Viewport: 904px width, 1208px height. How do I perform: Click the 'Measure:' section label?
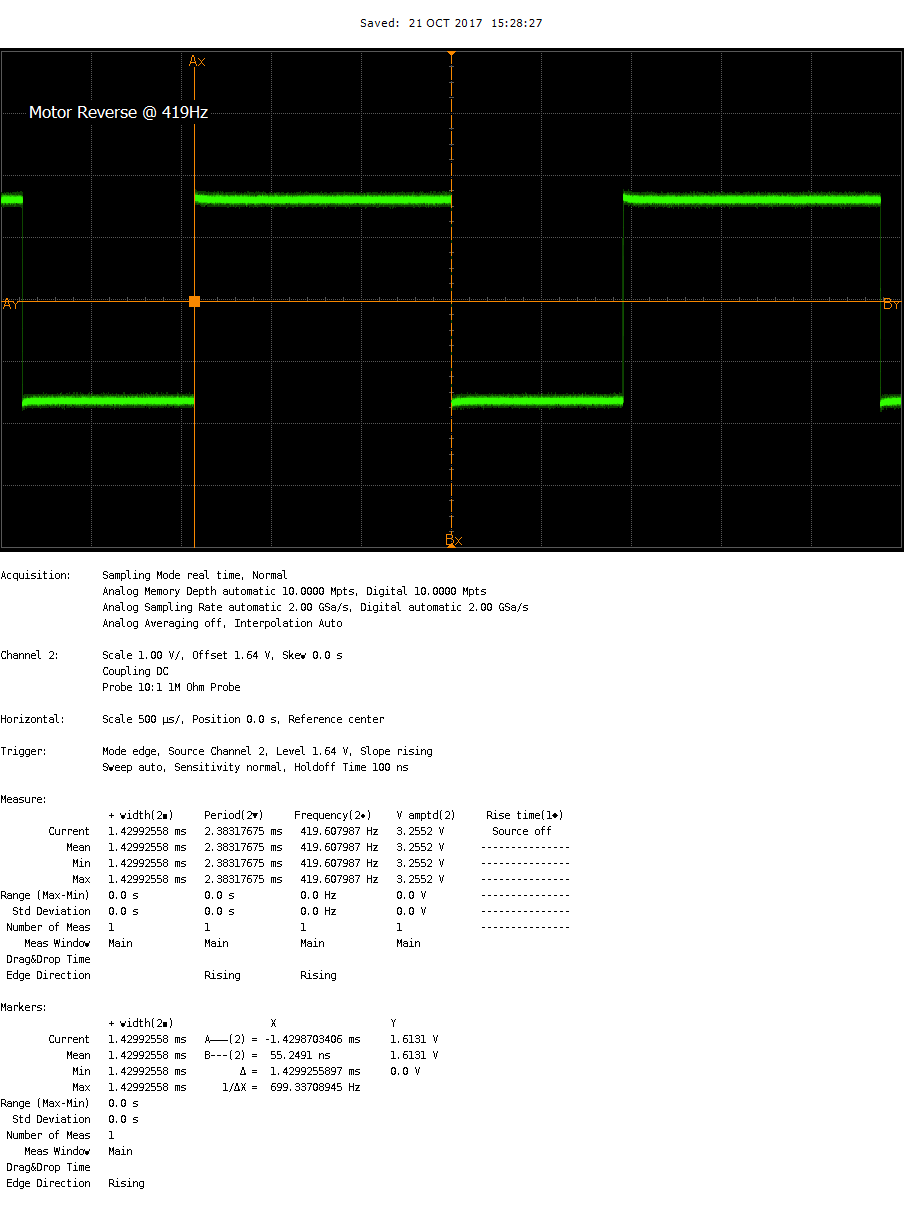(24, 799)
